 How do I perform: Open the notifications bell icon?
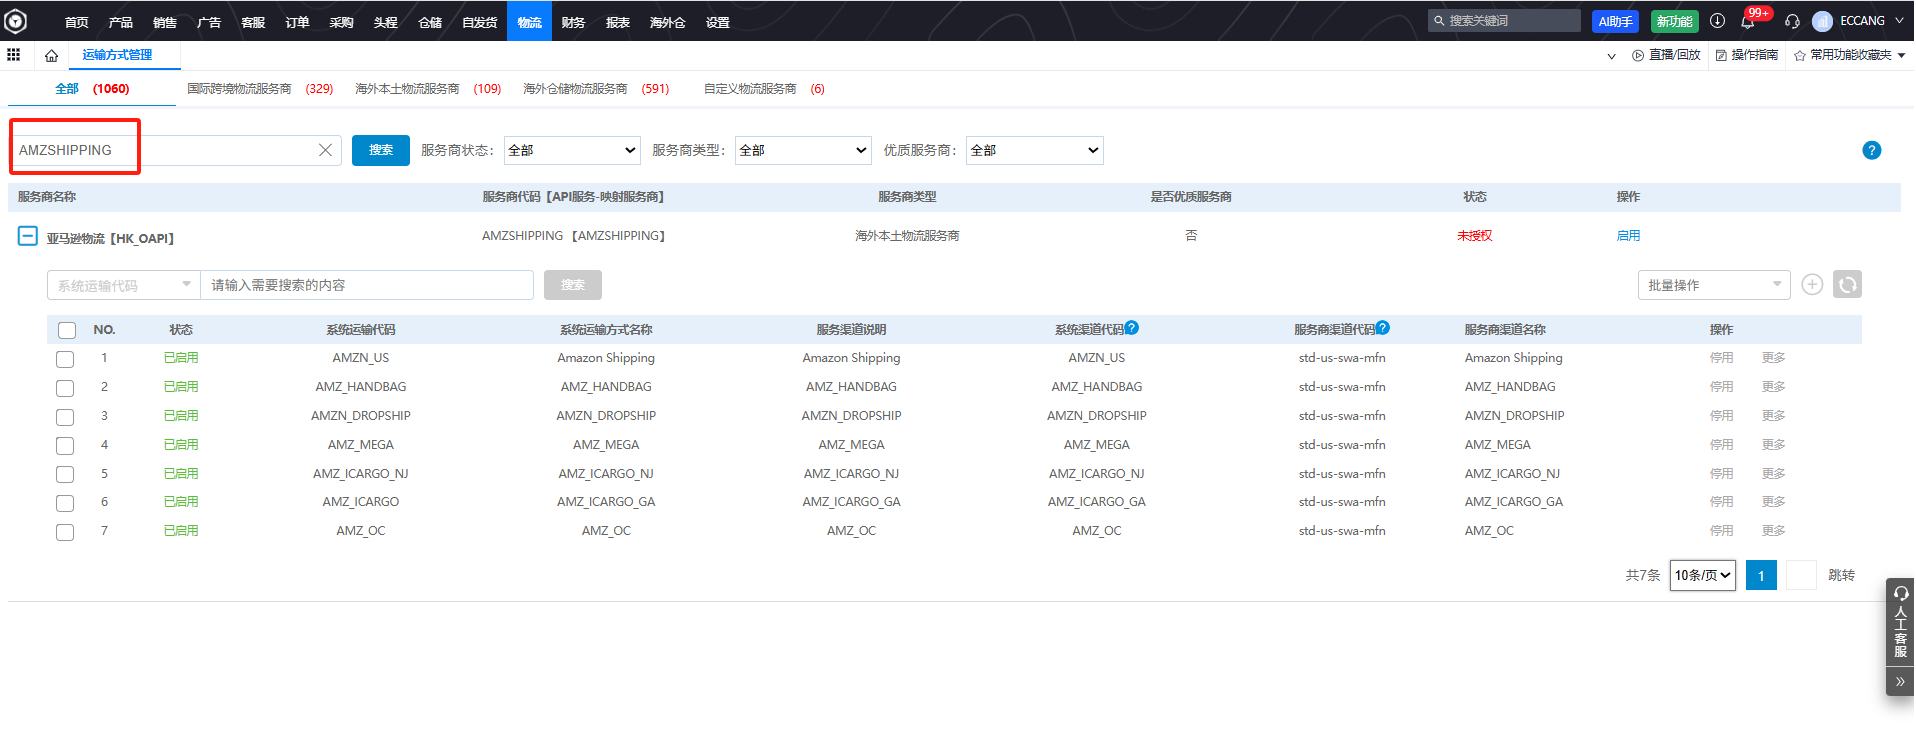click(x=1748, y=21)
